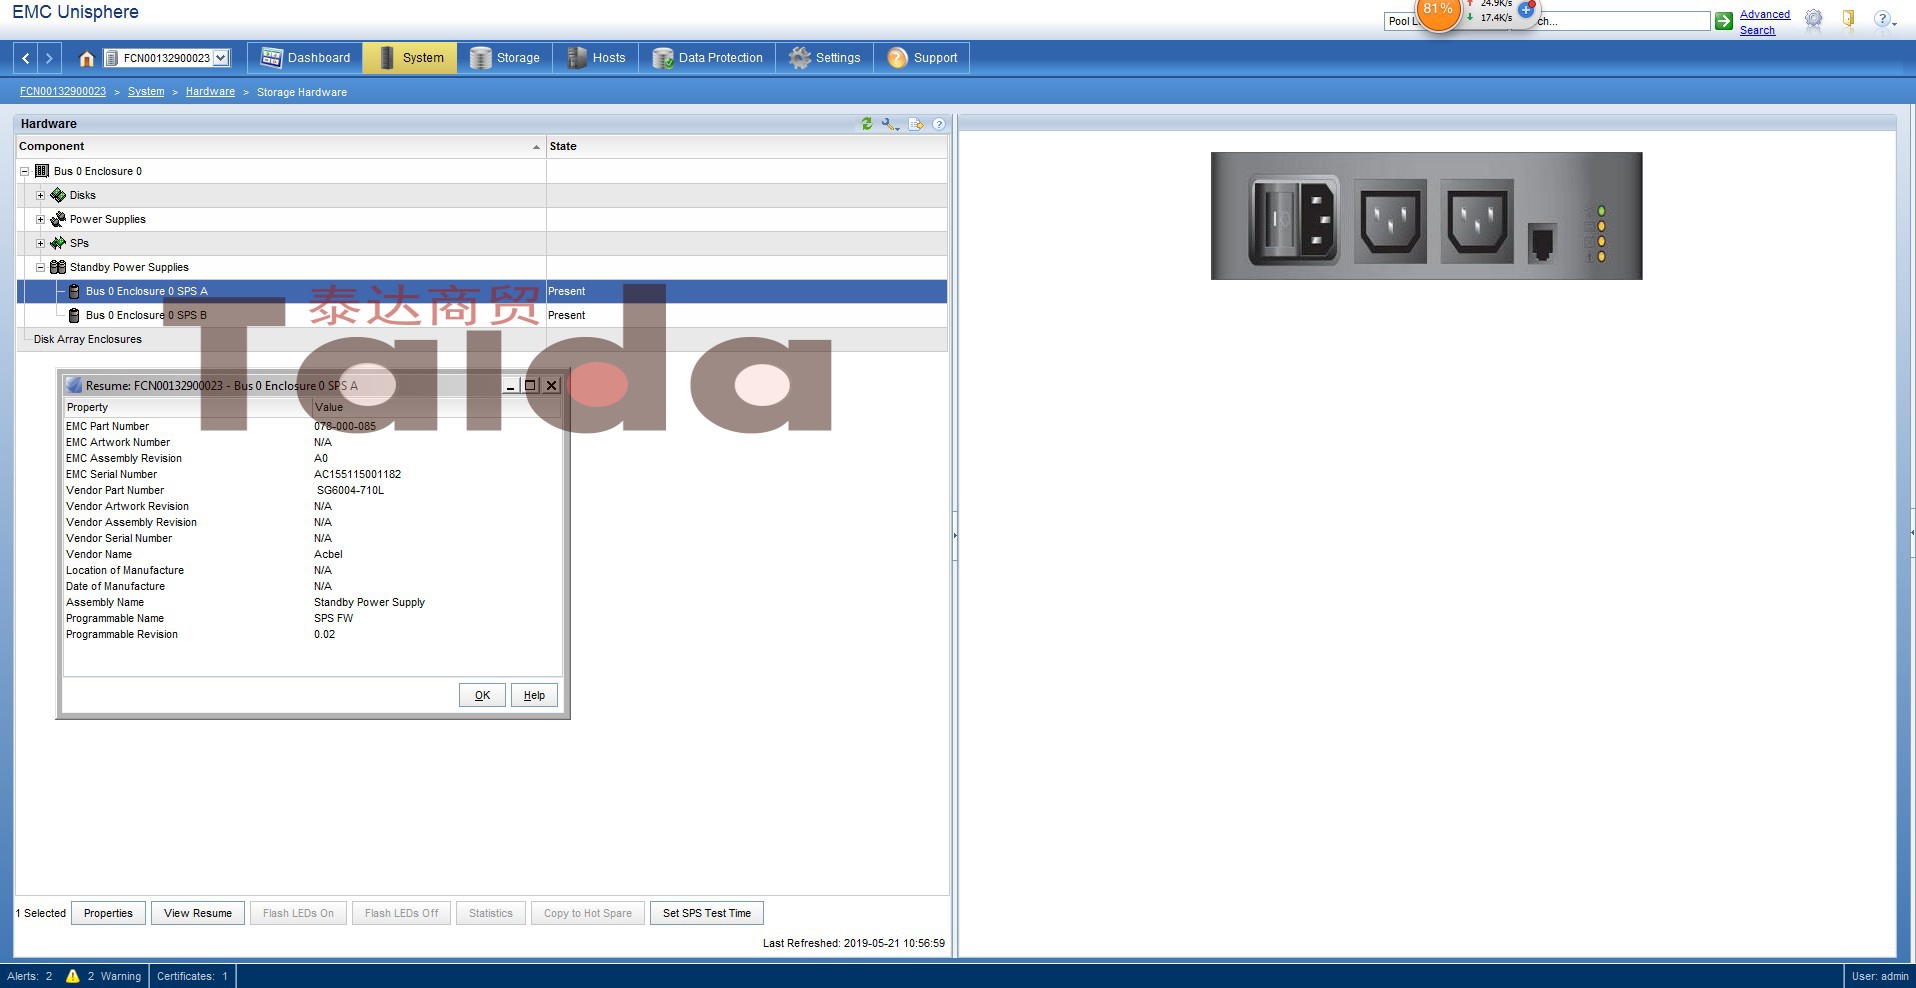Click the export list icon in Hardware panel
This screenshot has height=988, width=1916.
(916, 124)
